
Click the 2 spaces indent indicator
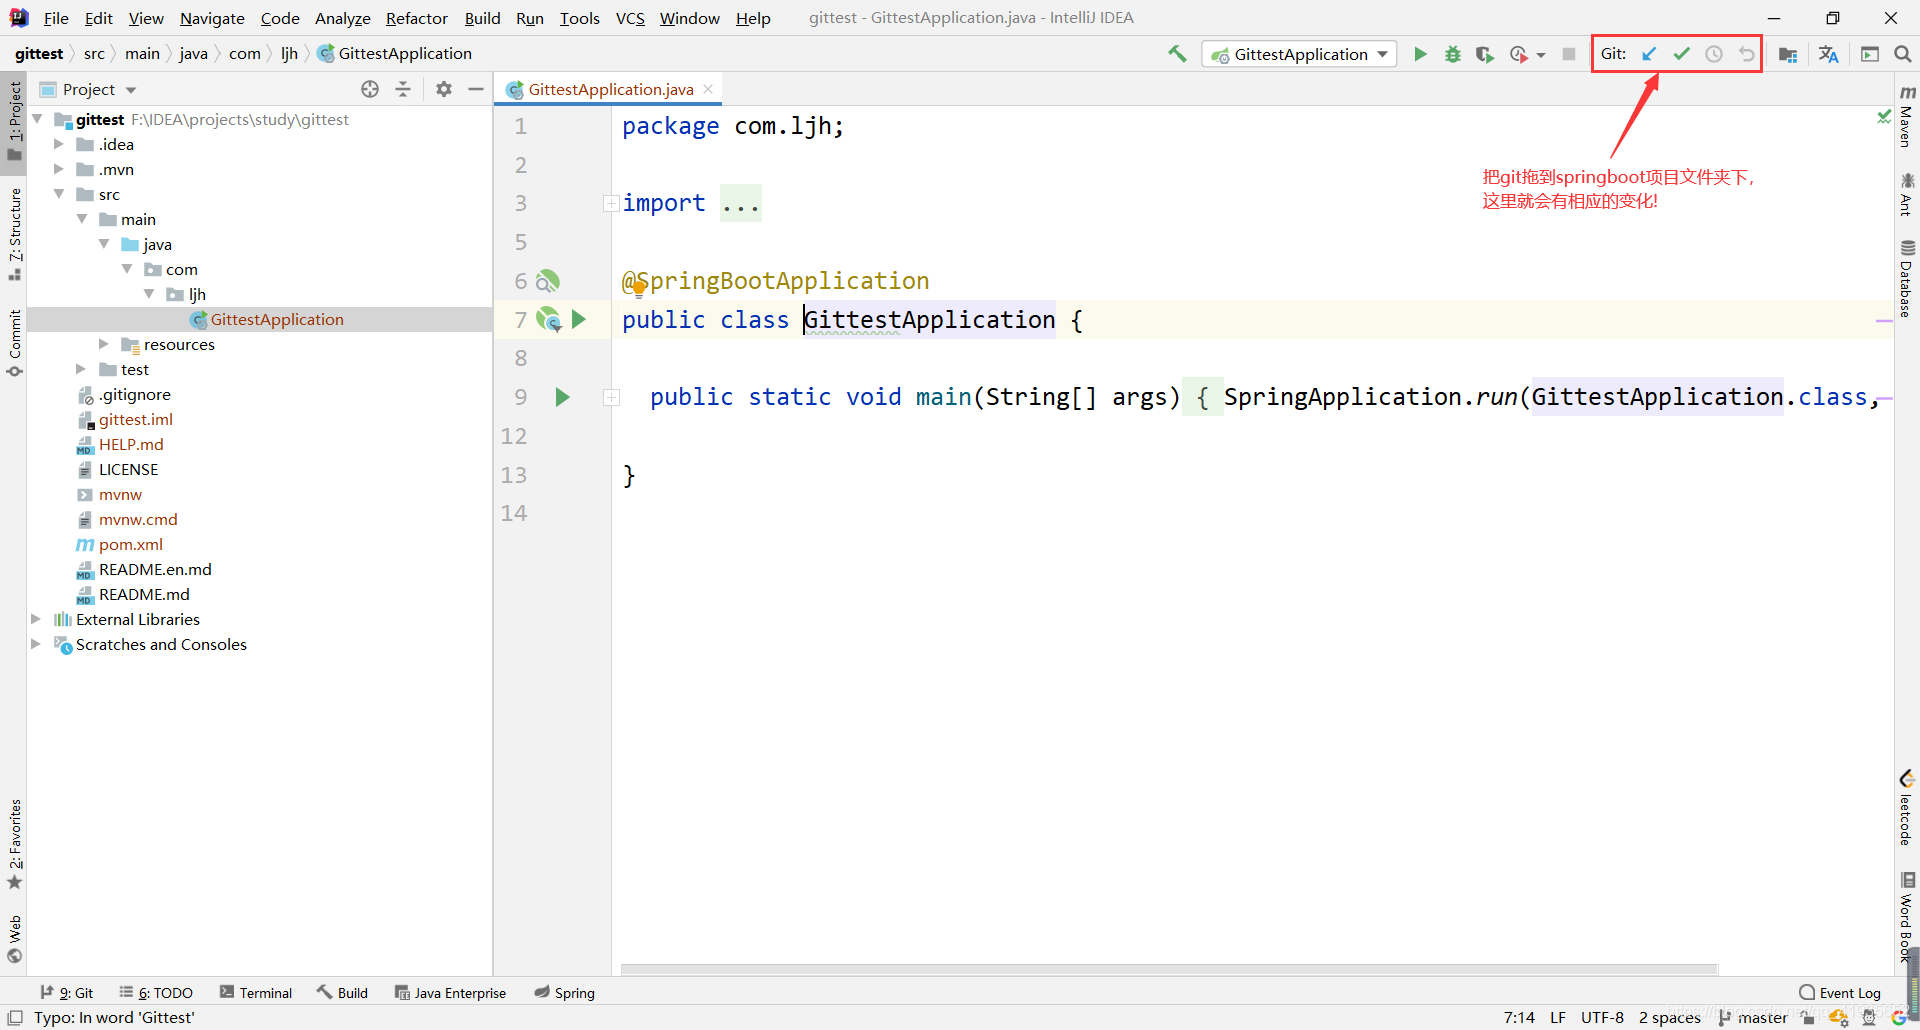click(x=1669, y=1017)
